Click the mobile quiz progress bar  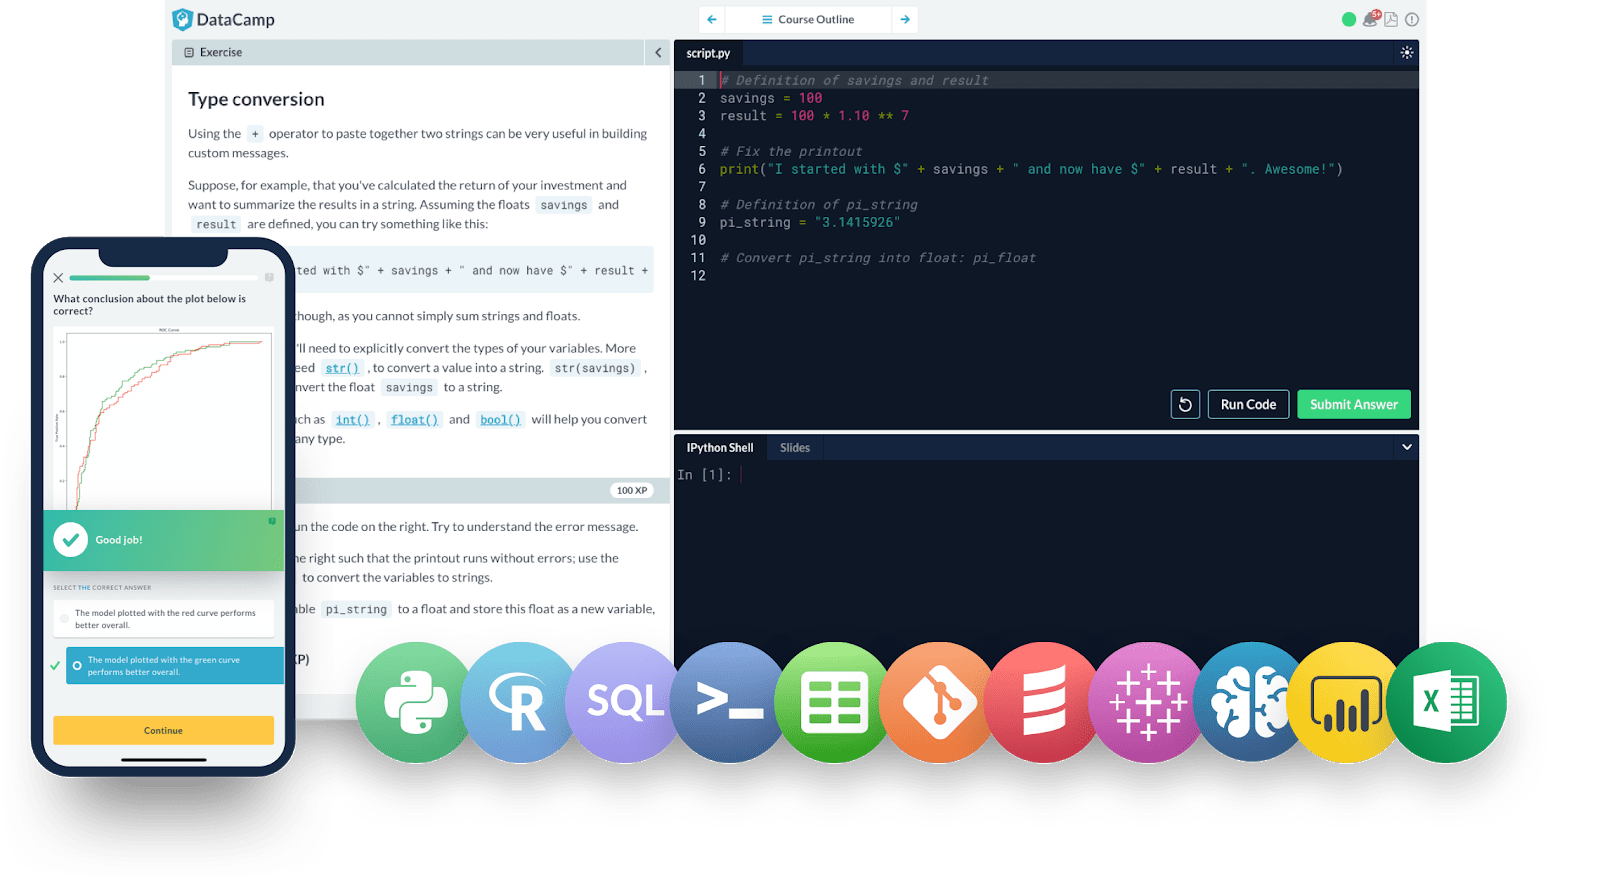163,278
